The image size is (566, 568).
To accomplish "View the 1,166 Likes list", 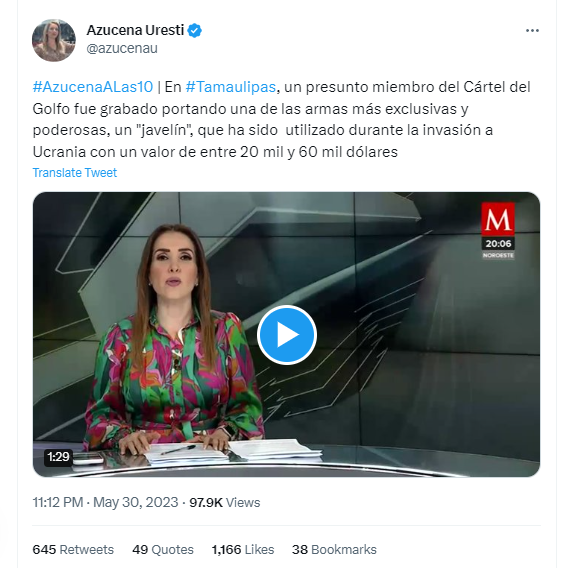I will pos(243,550).
